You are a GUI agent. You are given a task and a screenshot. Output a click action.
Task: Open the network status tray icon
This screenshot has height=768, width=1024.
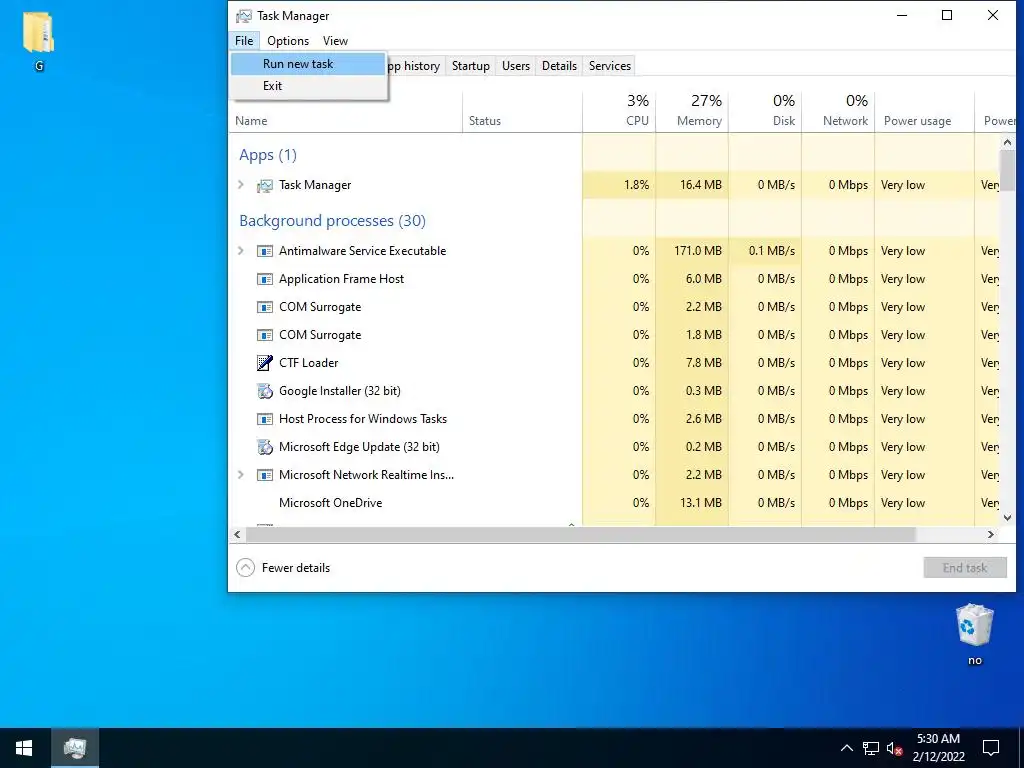click(871, 748)
